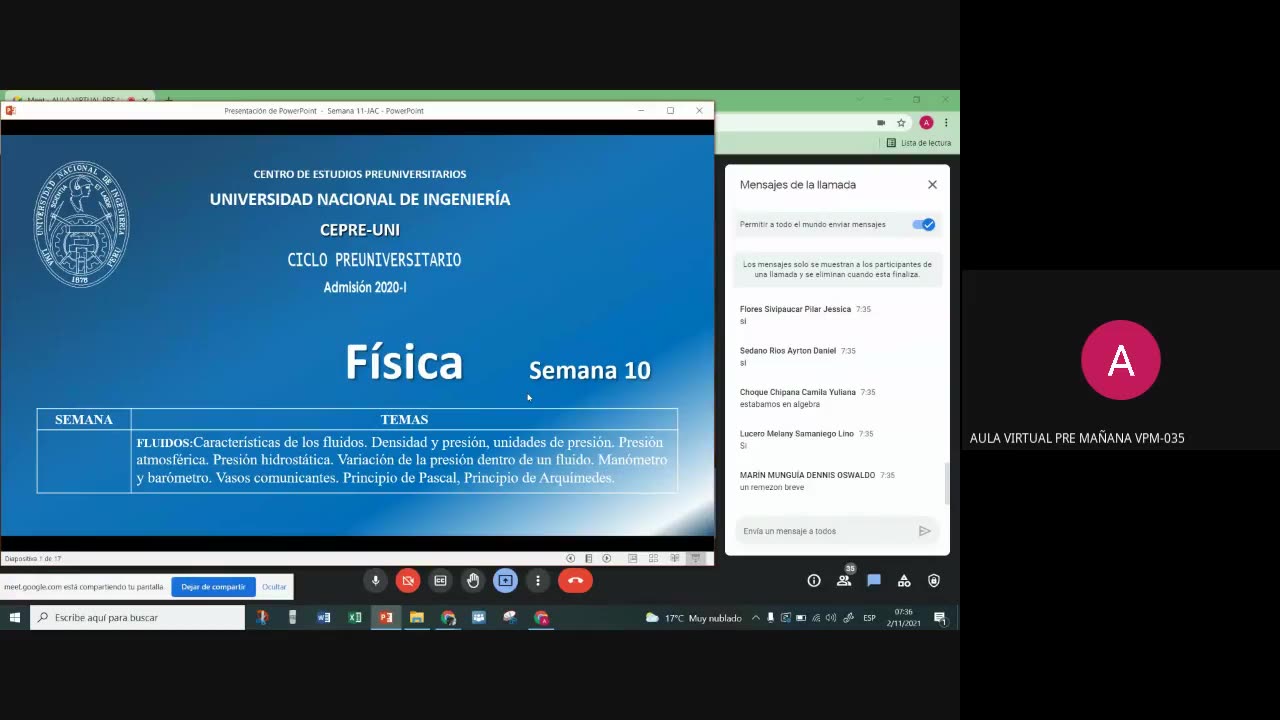
Task: Show hidden system tray icons
Action: [756, 618]
